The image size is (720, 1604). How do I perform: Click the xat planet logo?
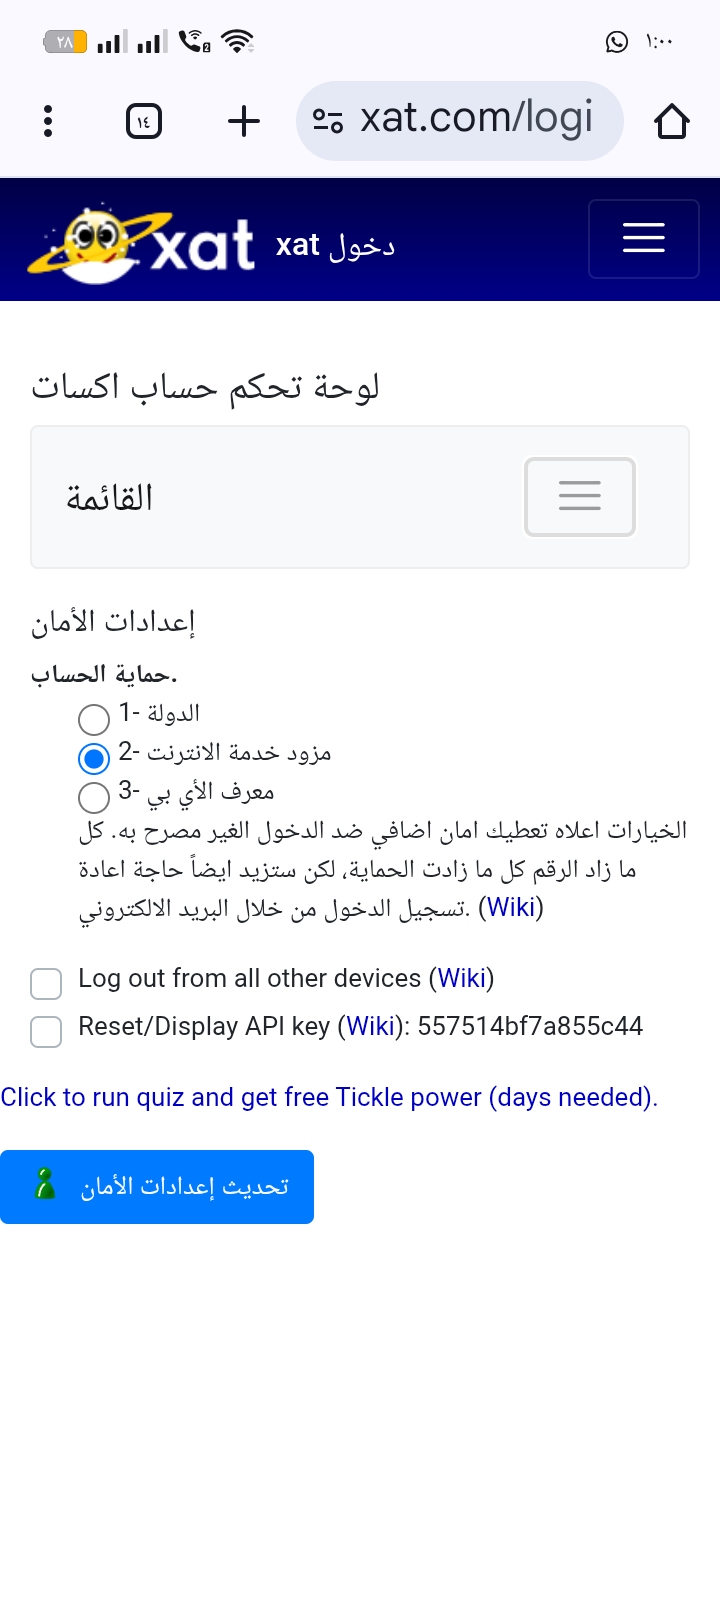140,243
